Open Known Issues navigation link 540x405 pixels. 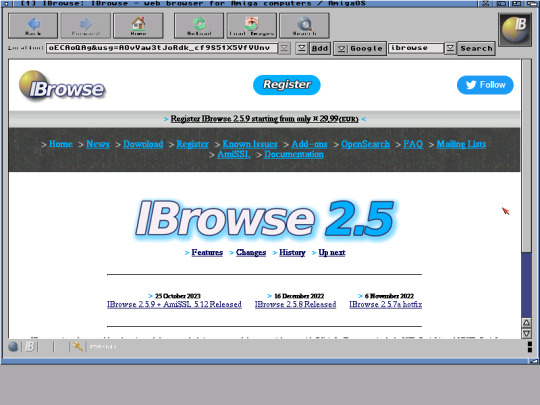[x=250, y=144]
